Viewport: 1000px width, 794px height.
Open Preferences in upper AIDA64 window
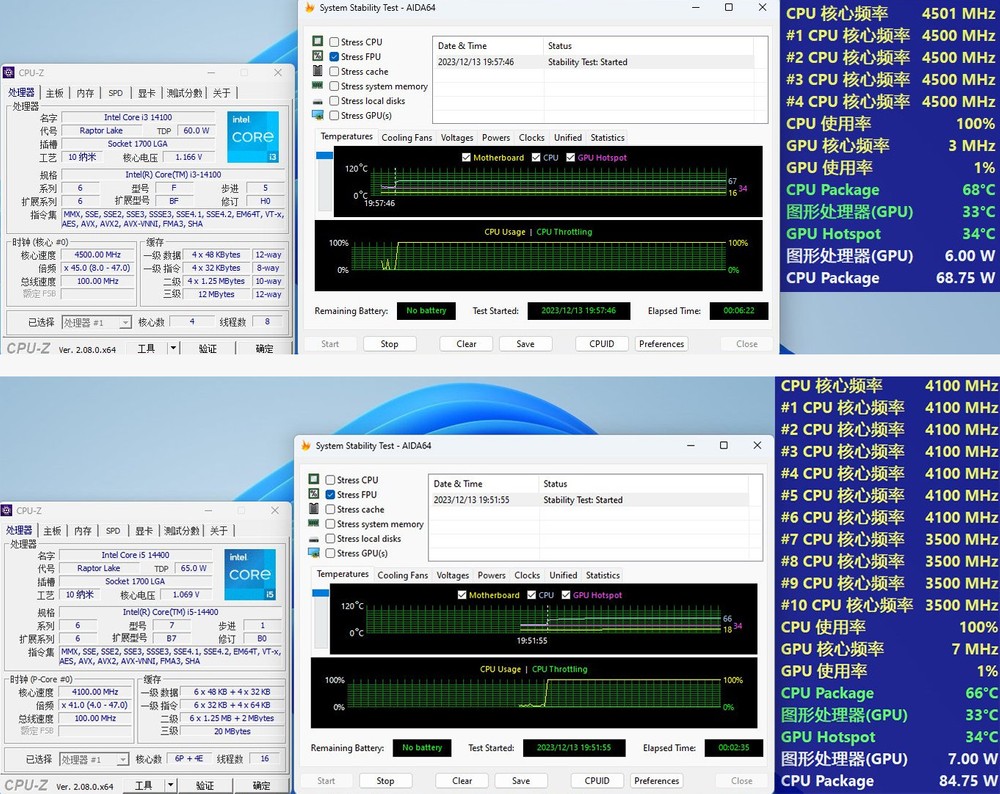tap(661, 344)
